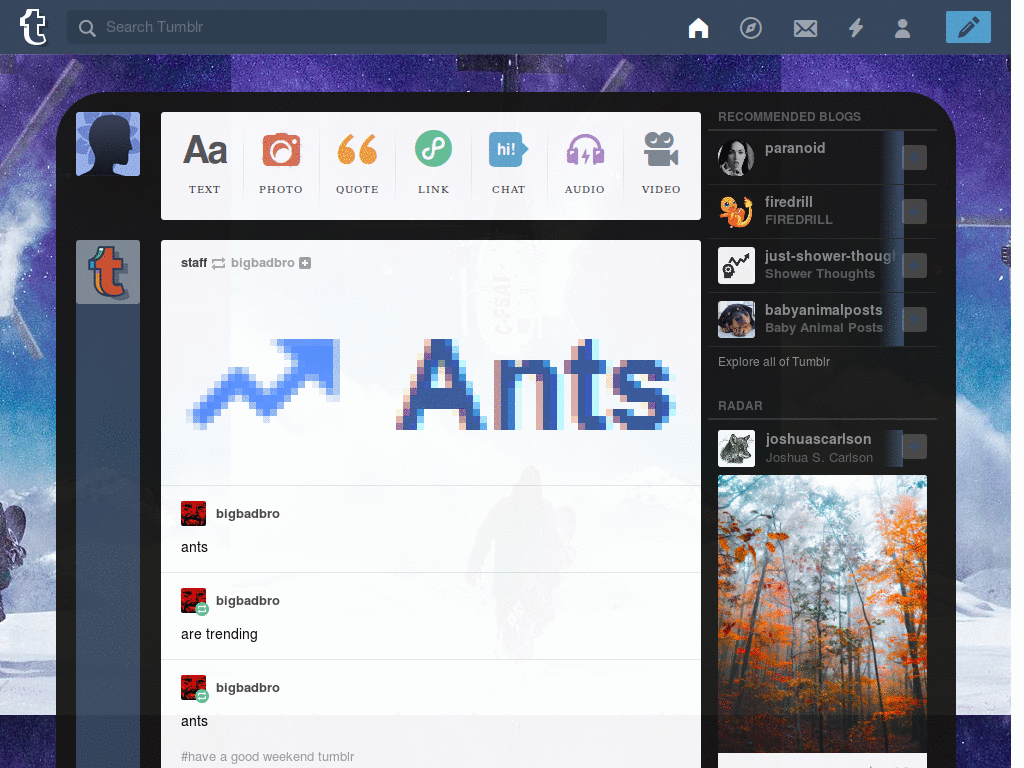Open the Tumblr logo home link
The height and width of the screenshot is (768, 1024).
click(33, 27)
